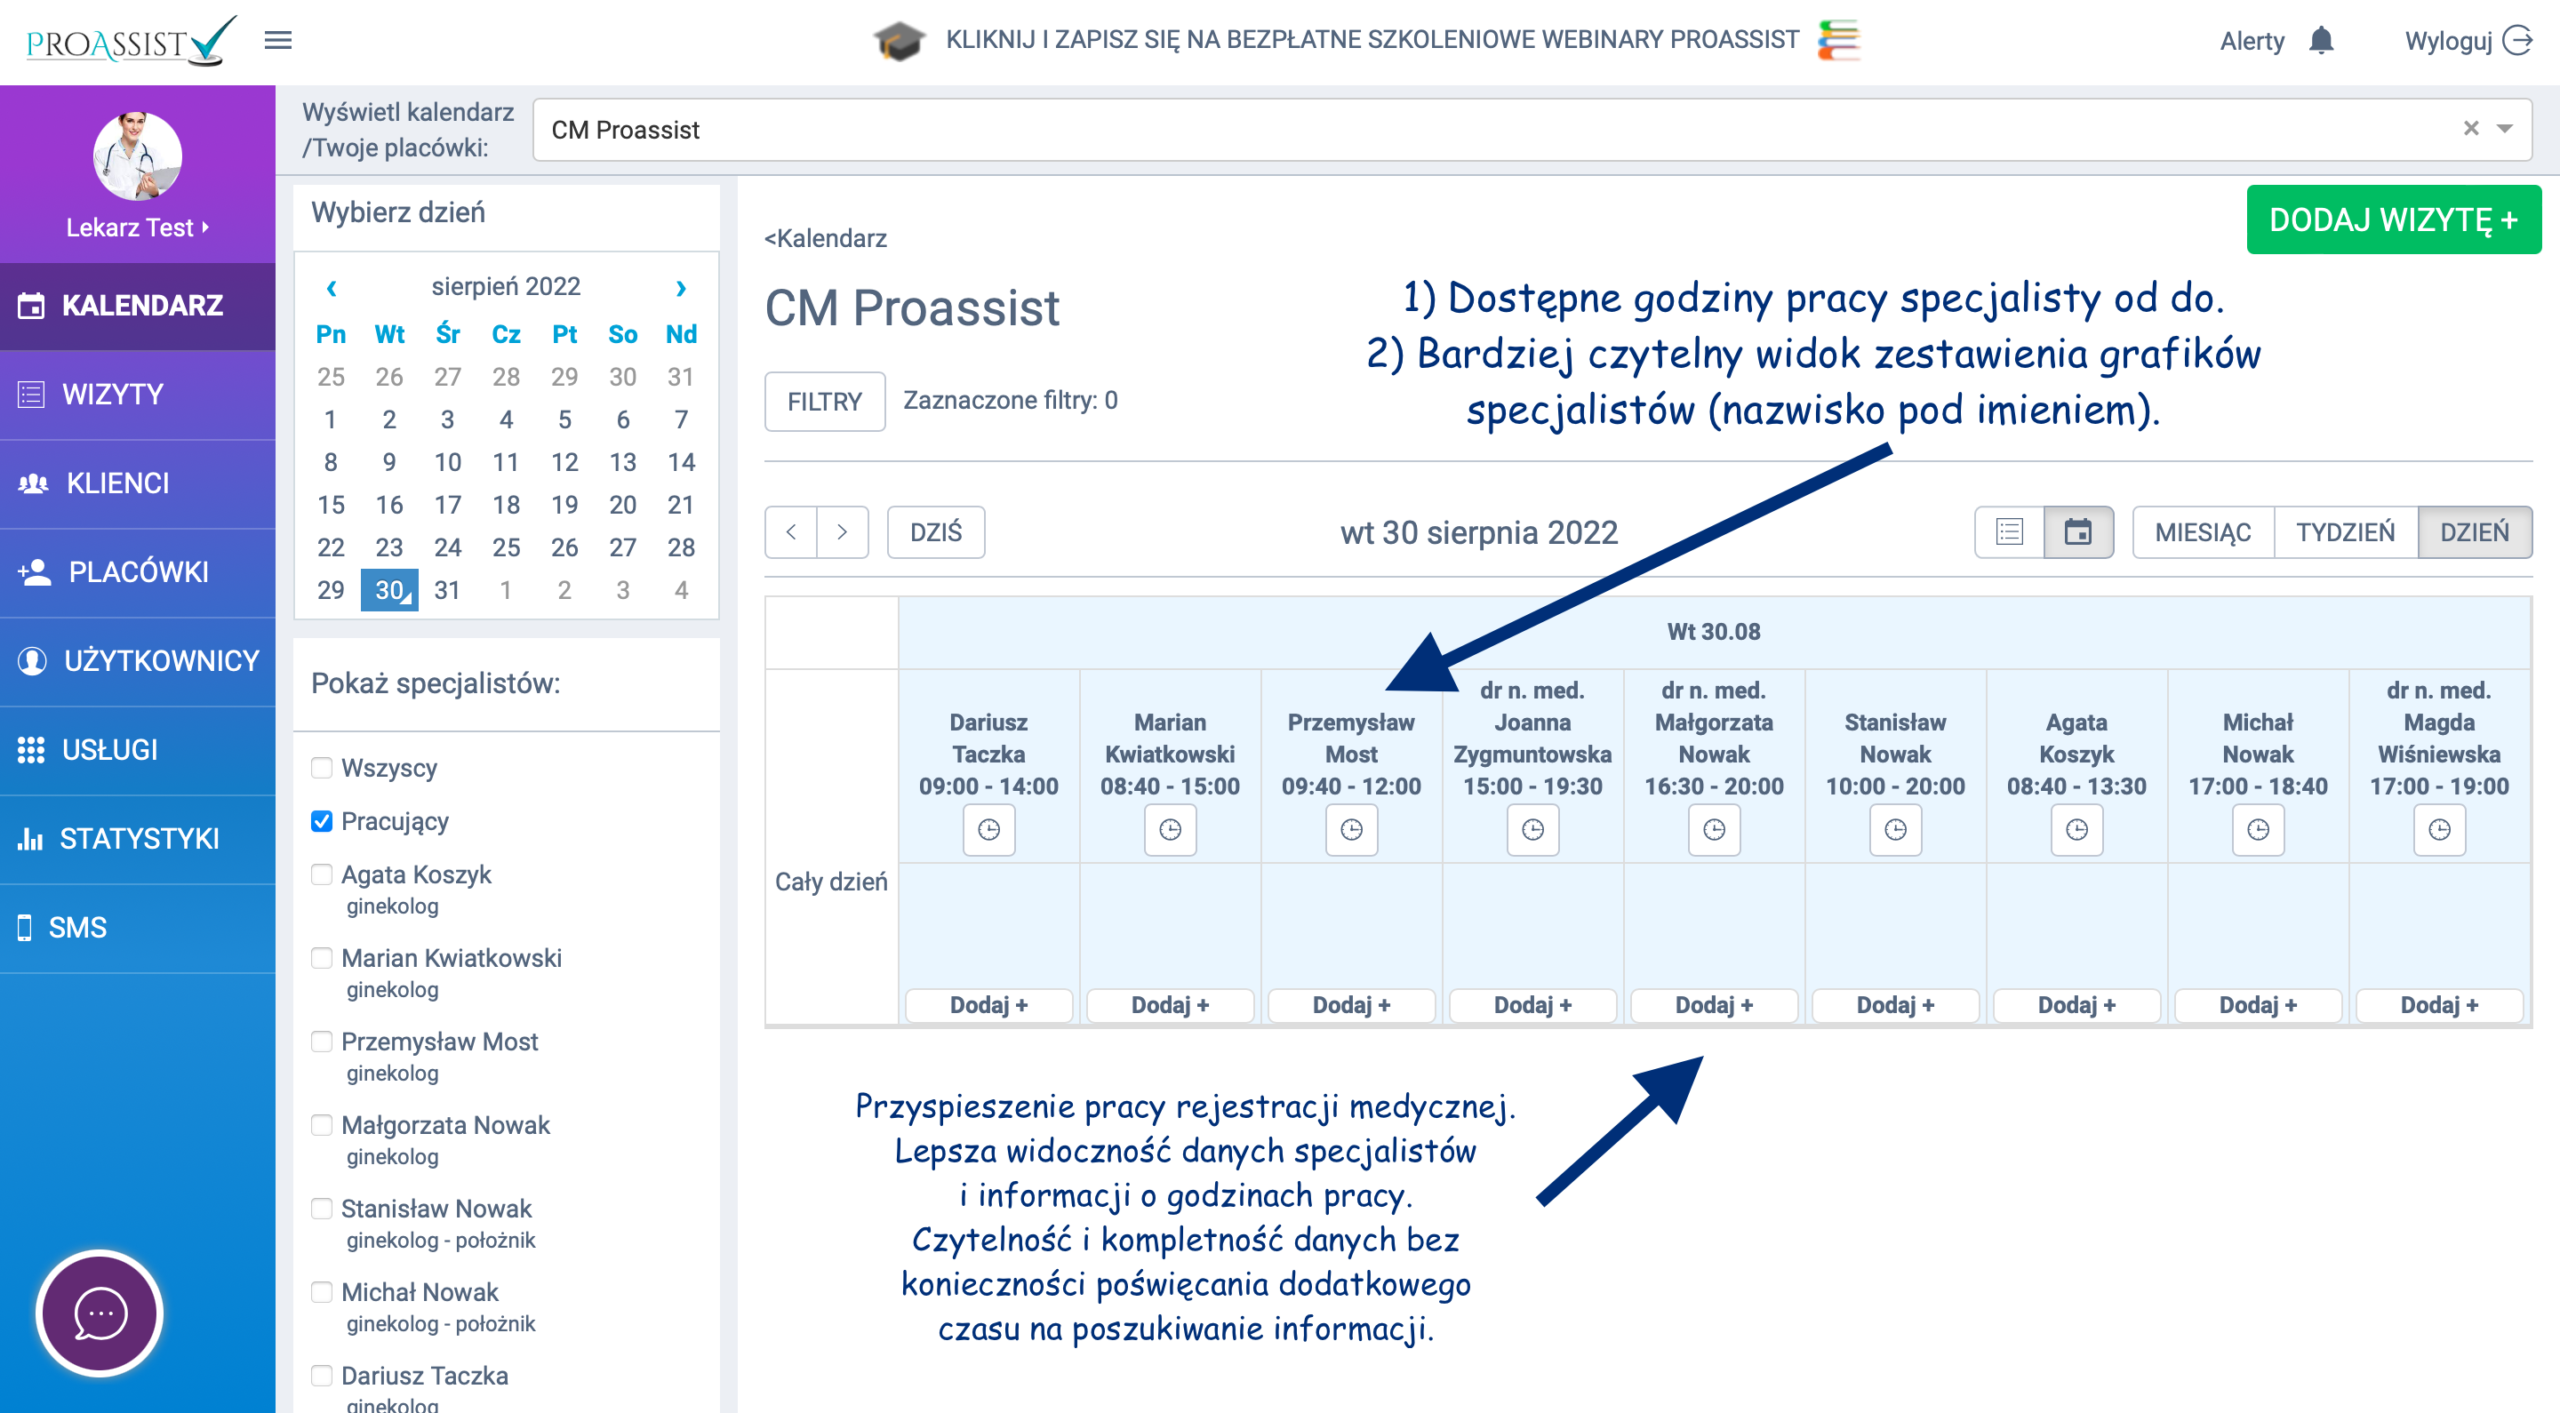This screenshot has width=2560, height=1413.
Task: Click the books stack icon in banner
Action: click(x=1838, y=40)
